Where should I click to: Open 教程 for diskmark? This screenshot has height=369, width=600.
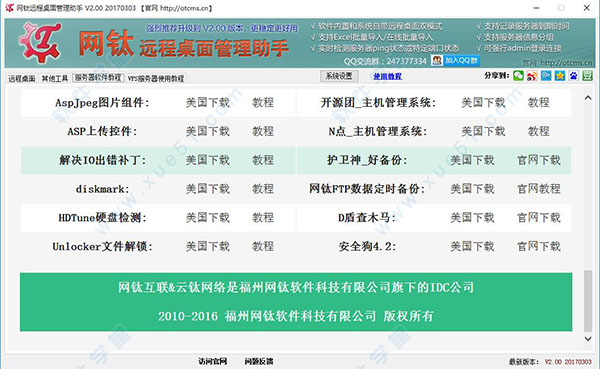(263, 189)
